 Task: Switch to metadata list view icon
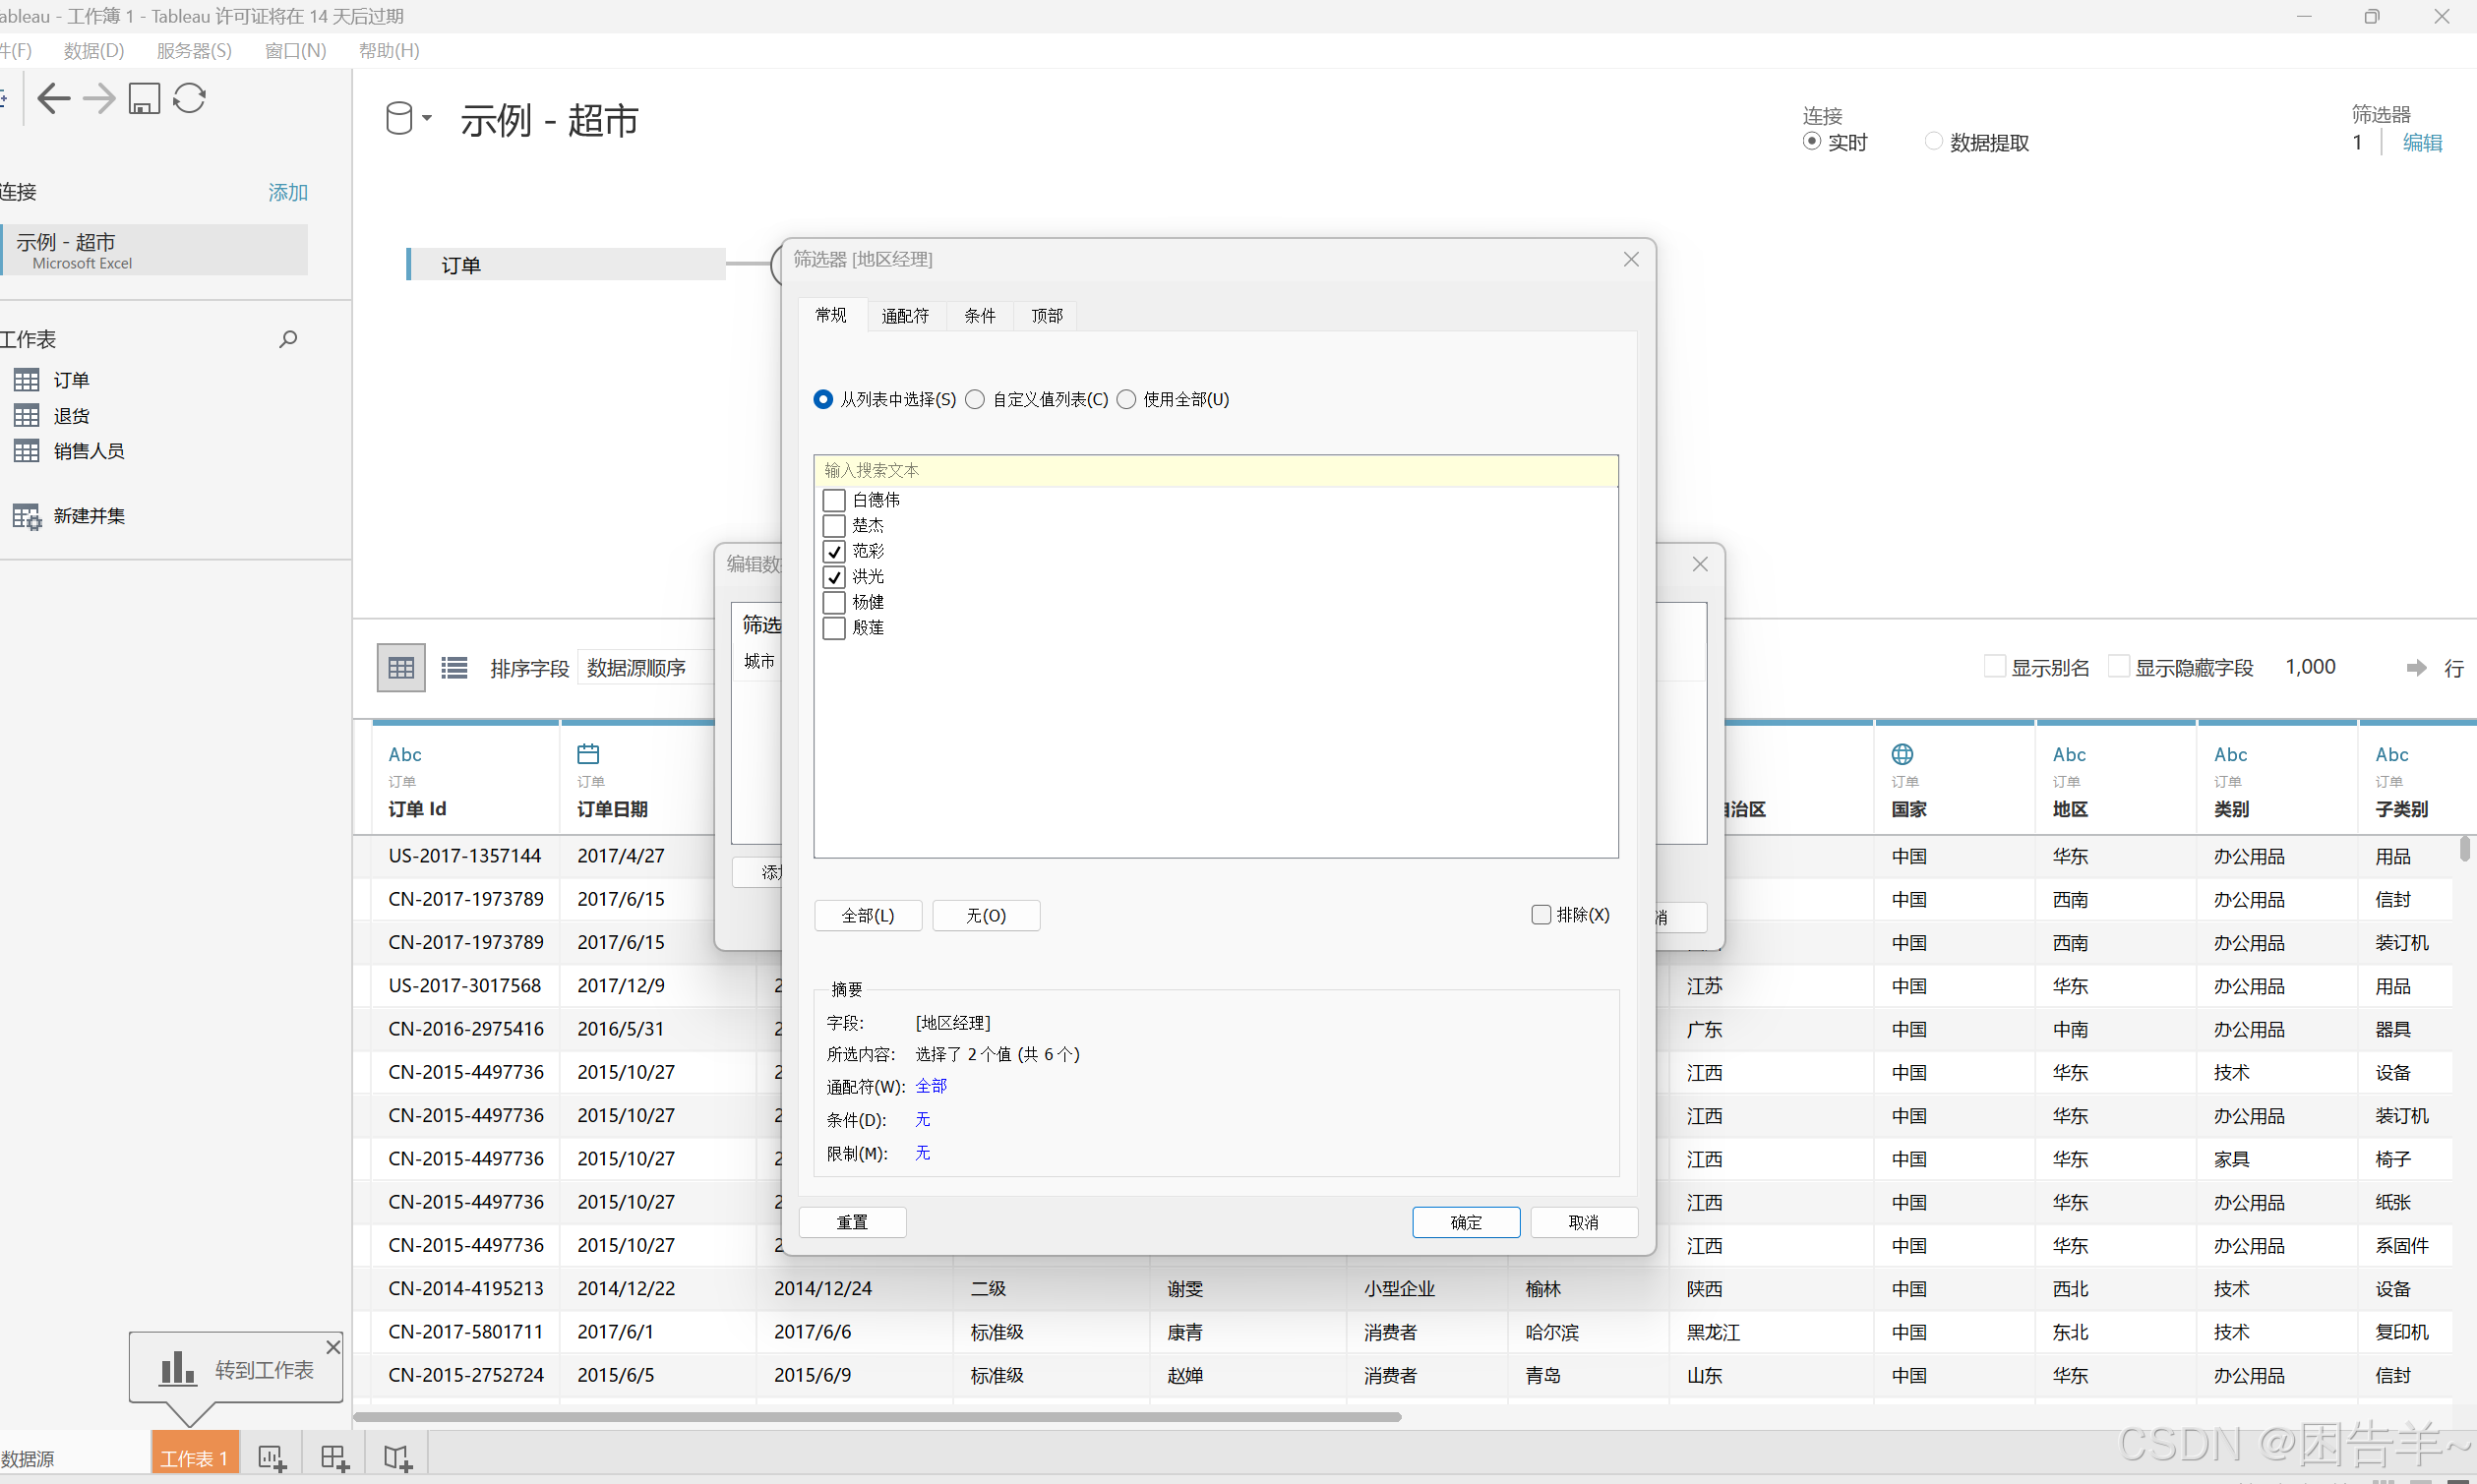click(454, 667)
